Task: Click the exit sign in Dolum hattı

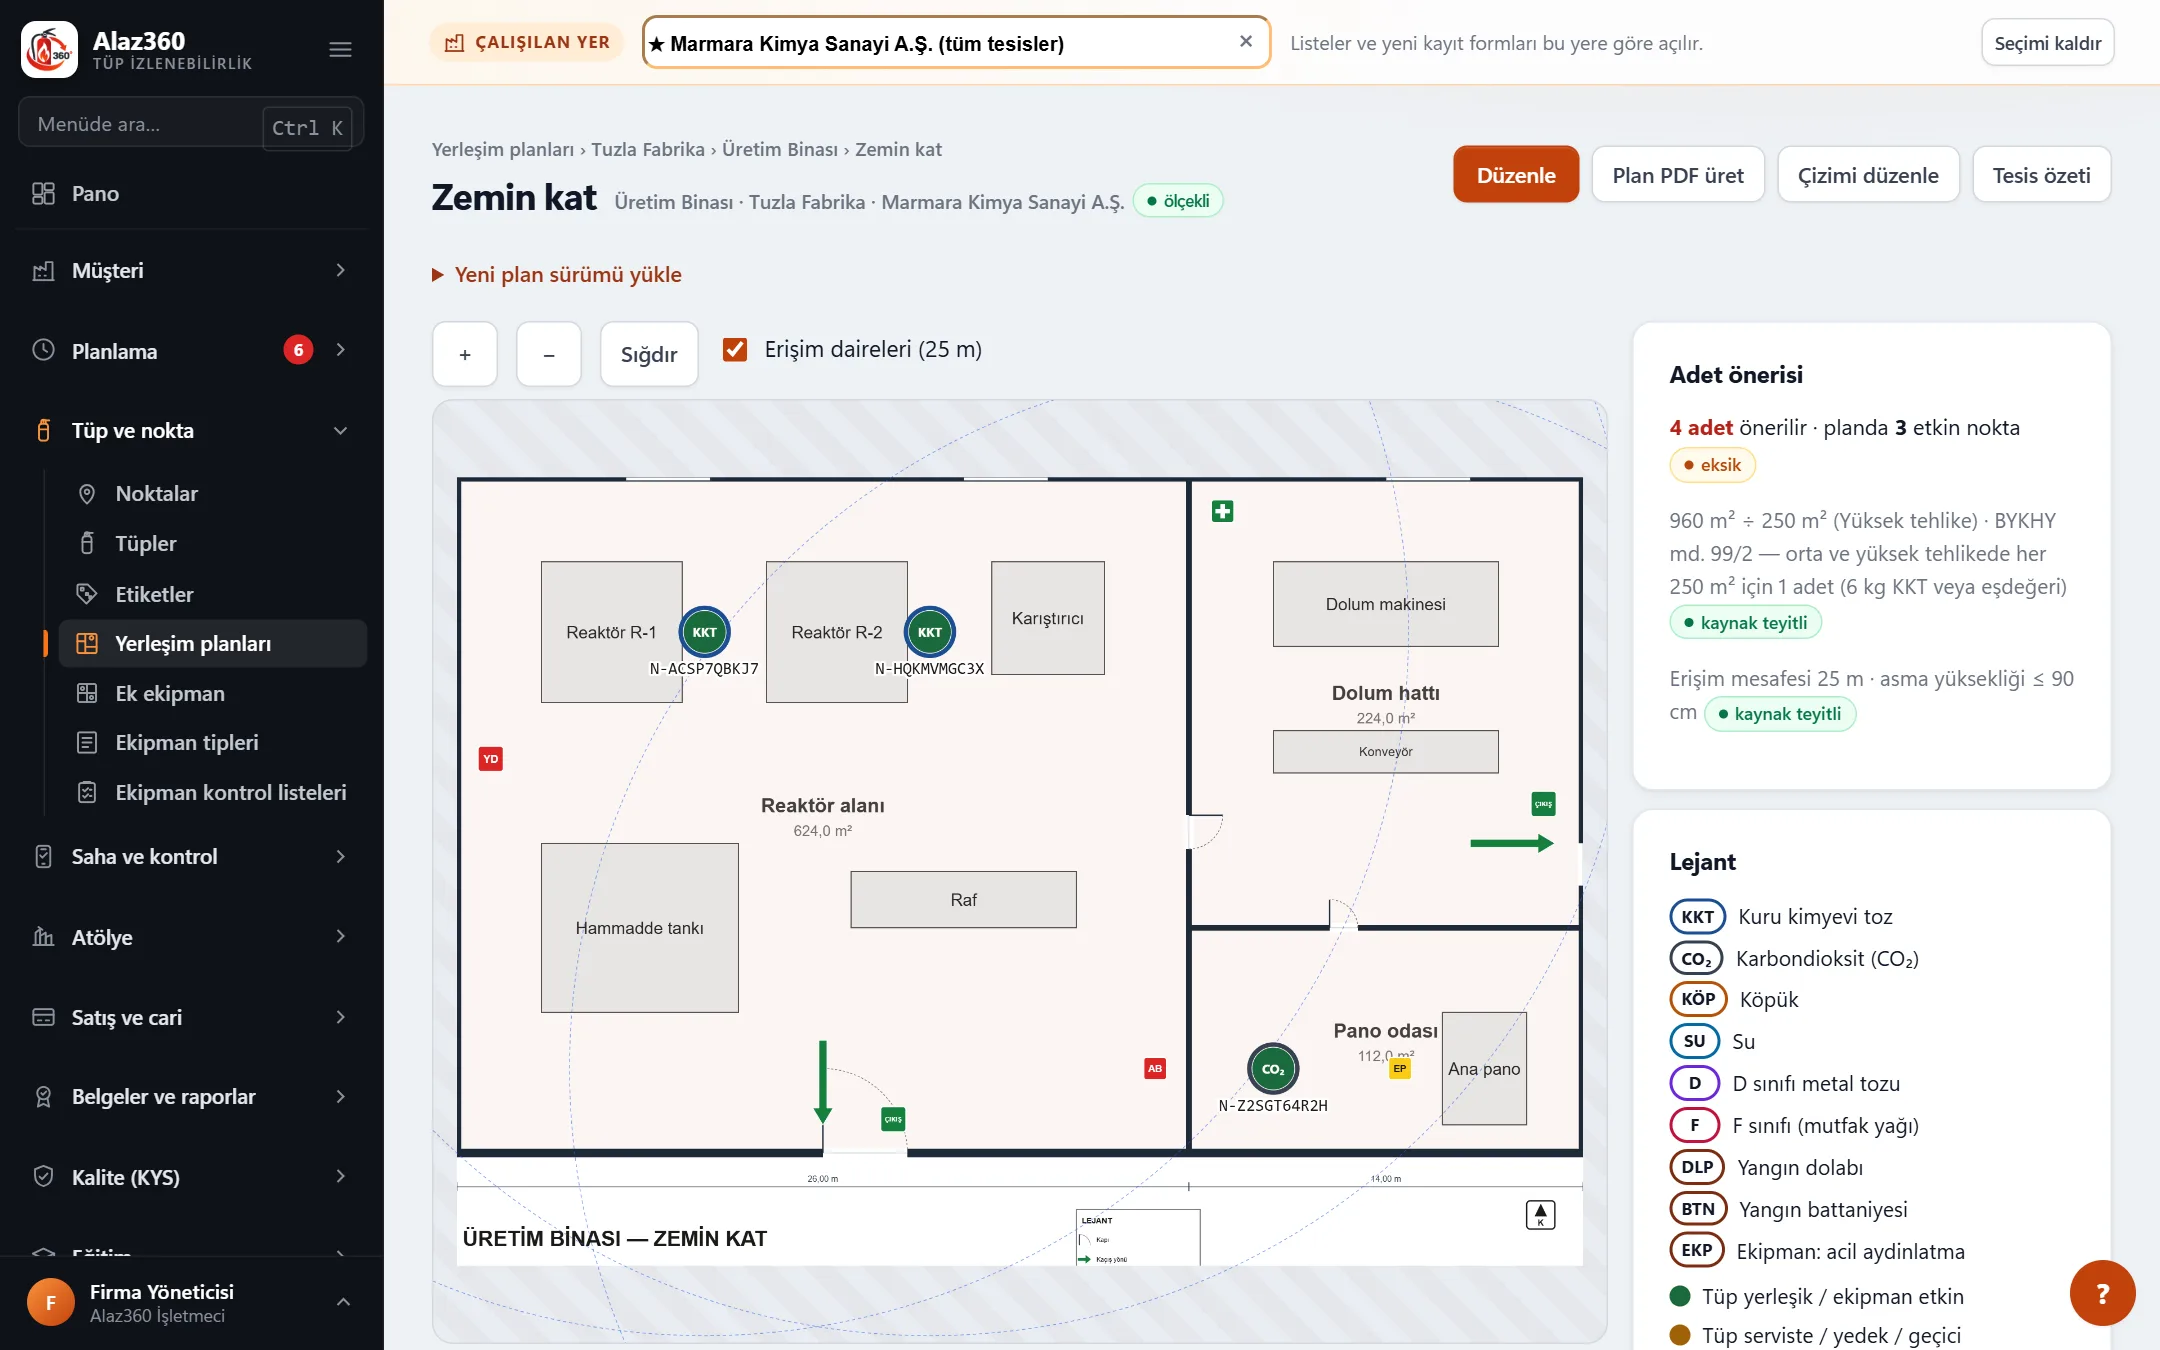Action: pyautogui.click(x=1544, y=804)
